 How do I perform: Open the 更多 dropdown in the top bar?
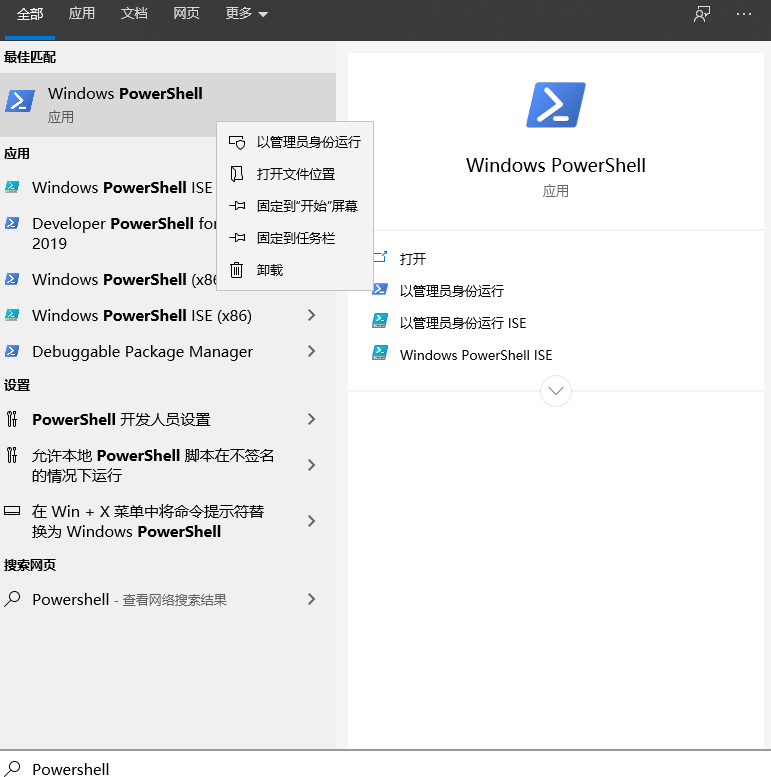[246, 13]
